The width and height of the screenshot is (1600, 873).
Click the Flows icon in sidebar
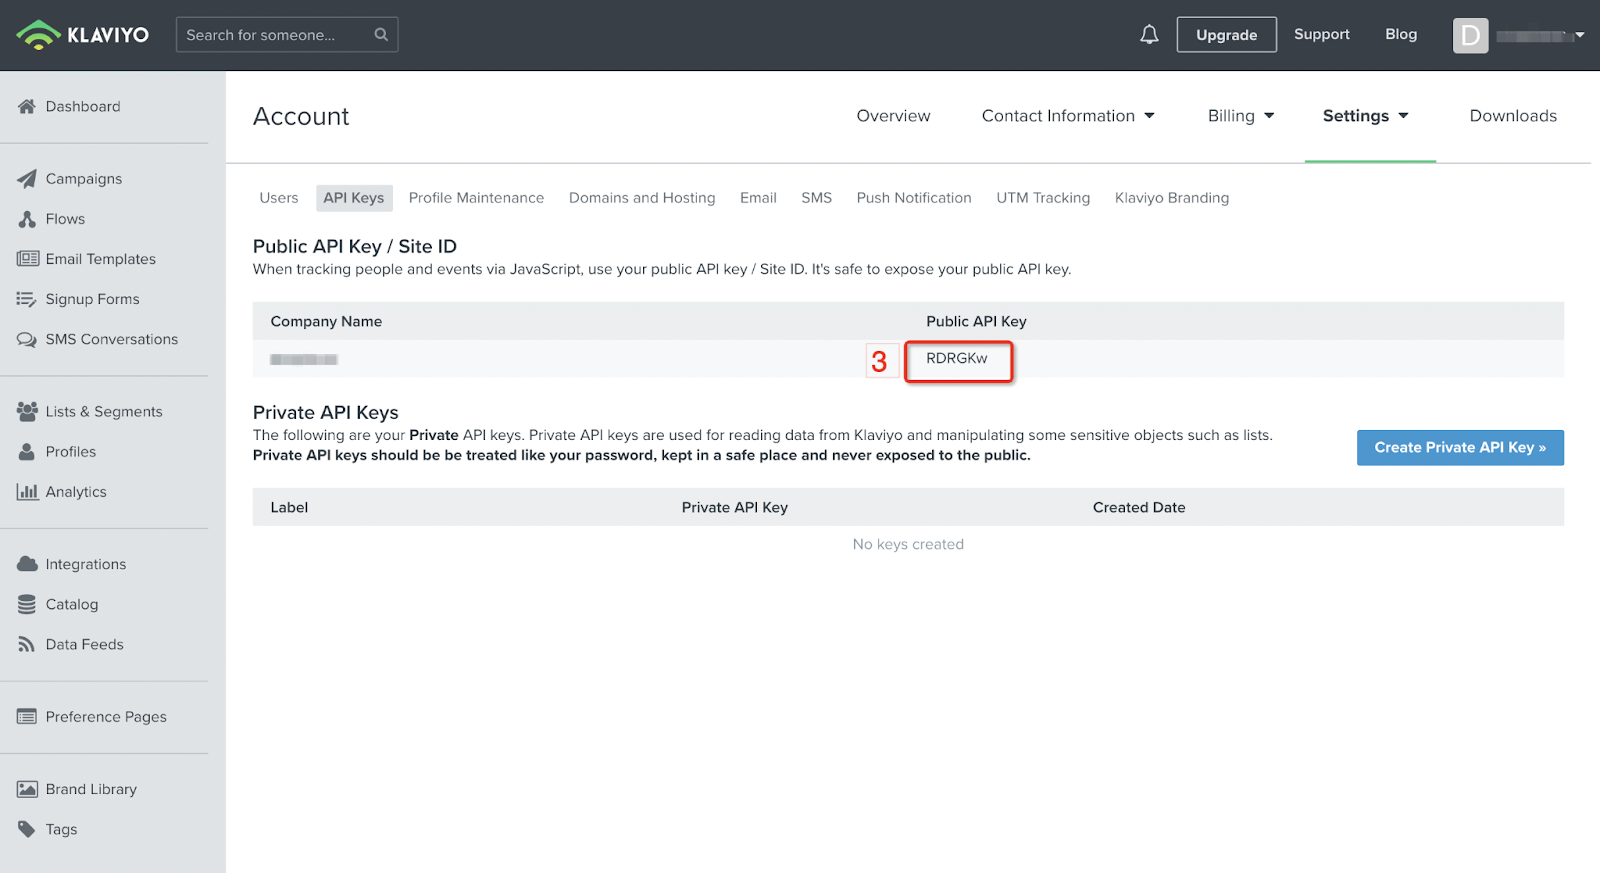(x=27, y=219)
